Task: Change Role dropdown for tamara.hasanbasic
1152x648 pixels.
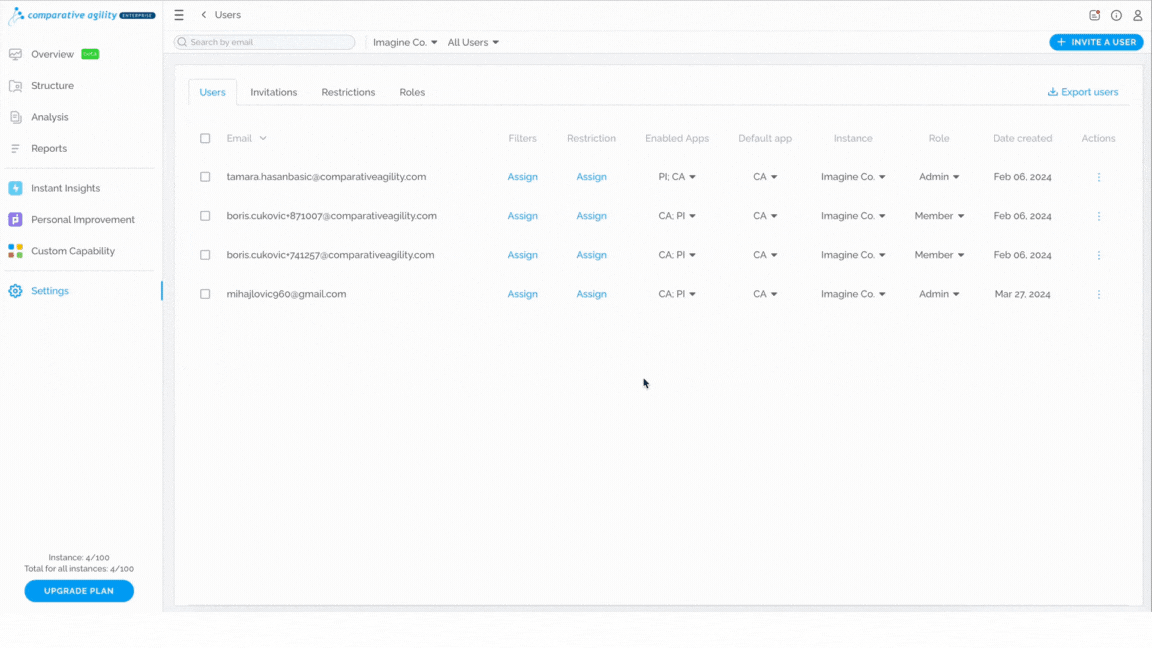Action: (939, 177)
